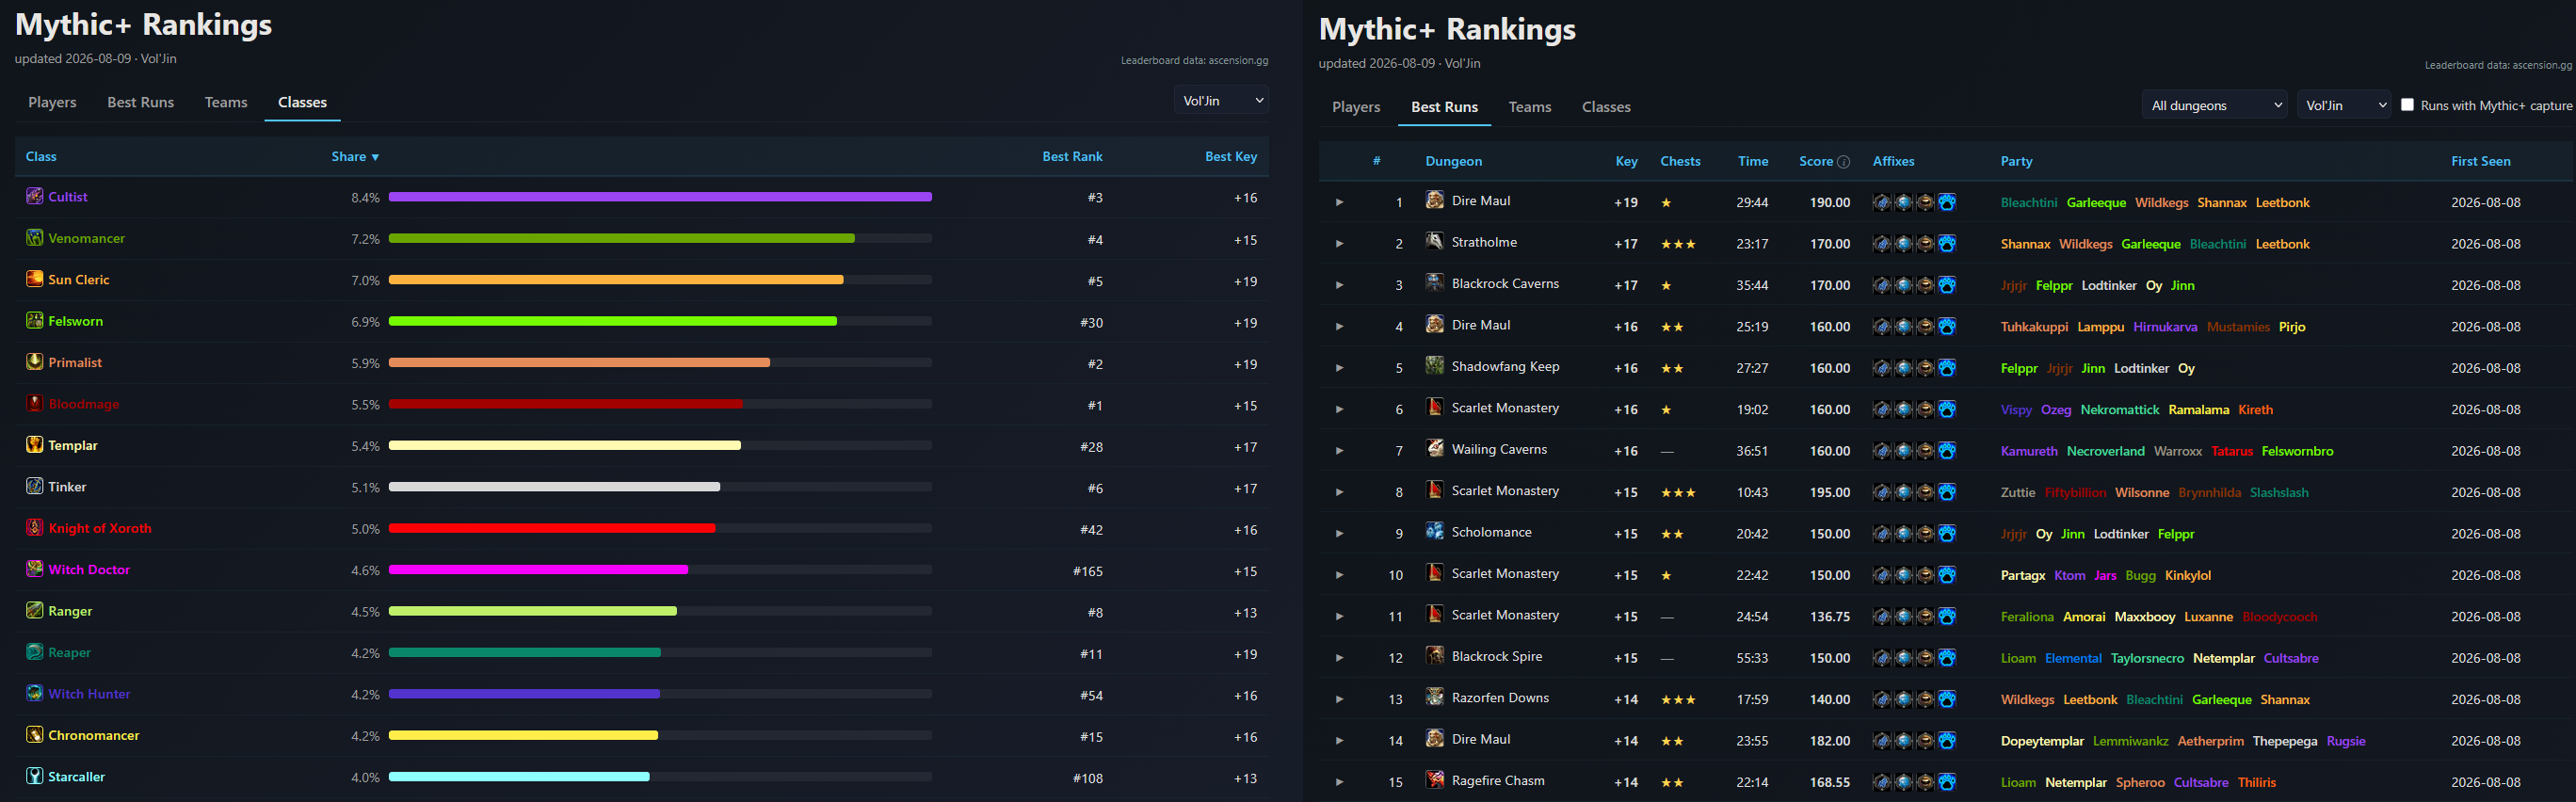Screen dimensions: 2576x802
Task: Switch to Best Runs tab in the Classes view
Action: [x=141, y=102]
